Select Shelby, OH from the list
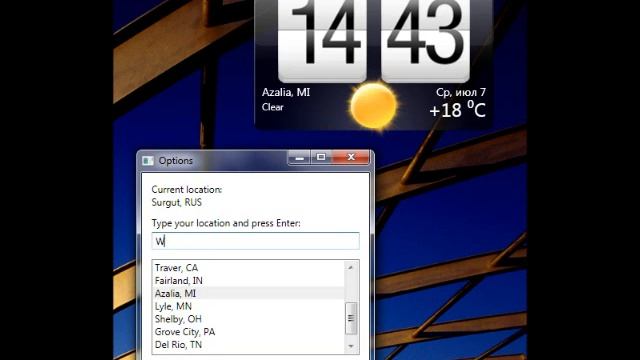Image resolution: width=640 pixels, height=360 pixels. coord(248,319)
